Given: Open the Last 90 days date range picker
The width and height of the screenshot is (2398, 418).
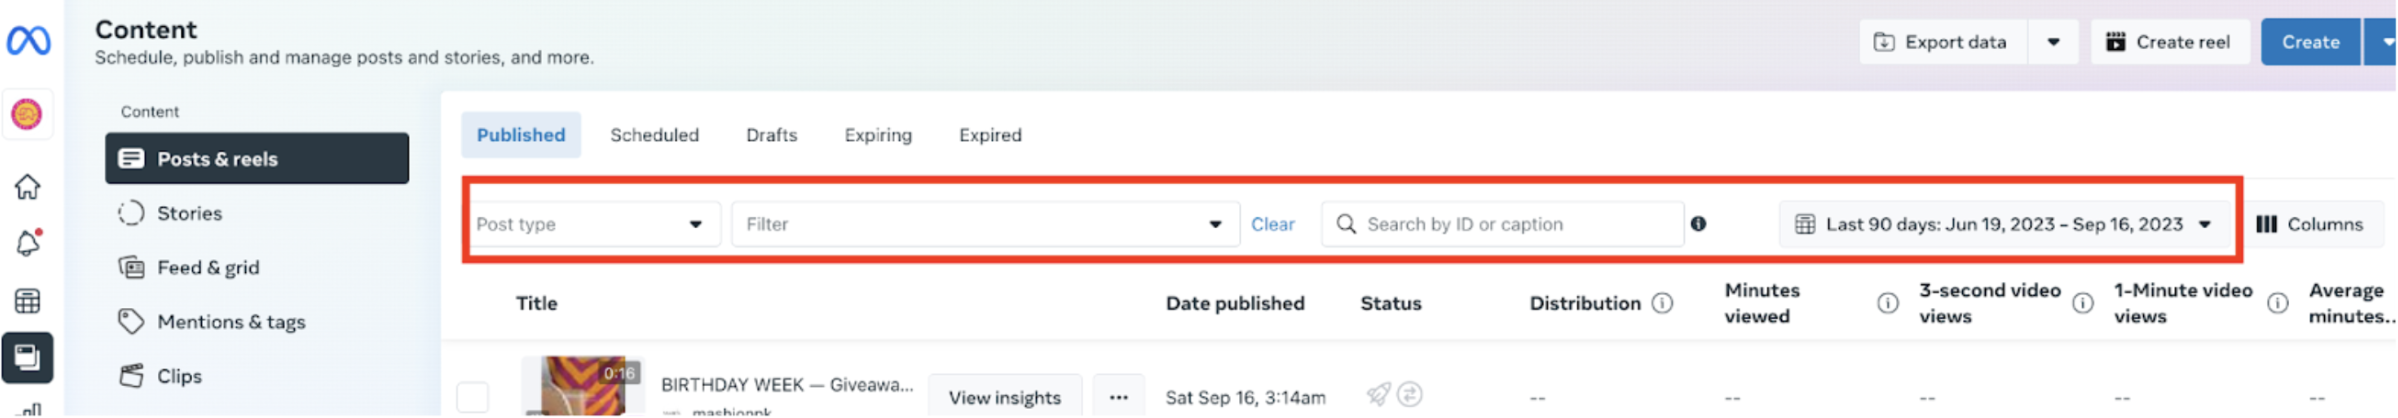Looking at the screenshot, I should [x=2003, y=224].
